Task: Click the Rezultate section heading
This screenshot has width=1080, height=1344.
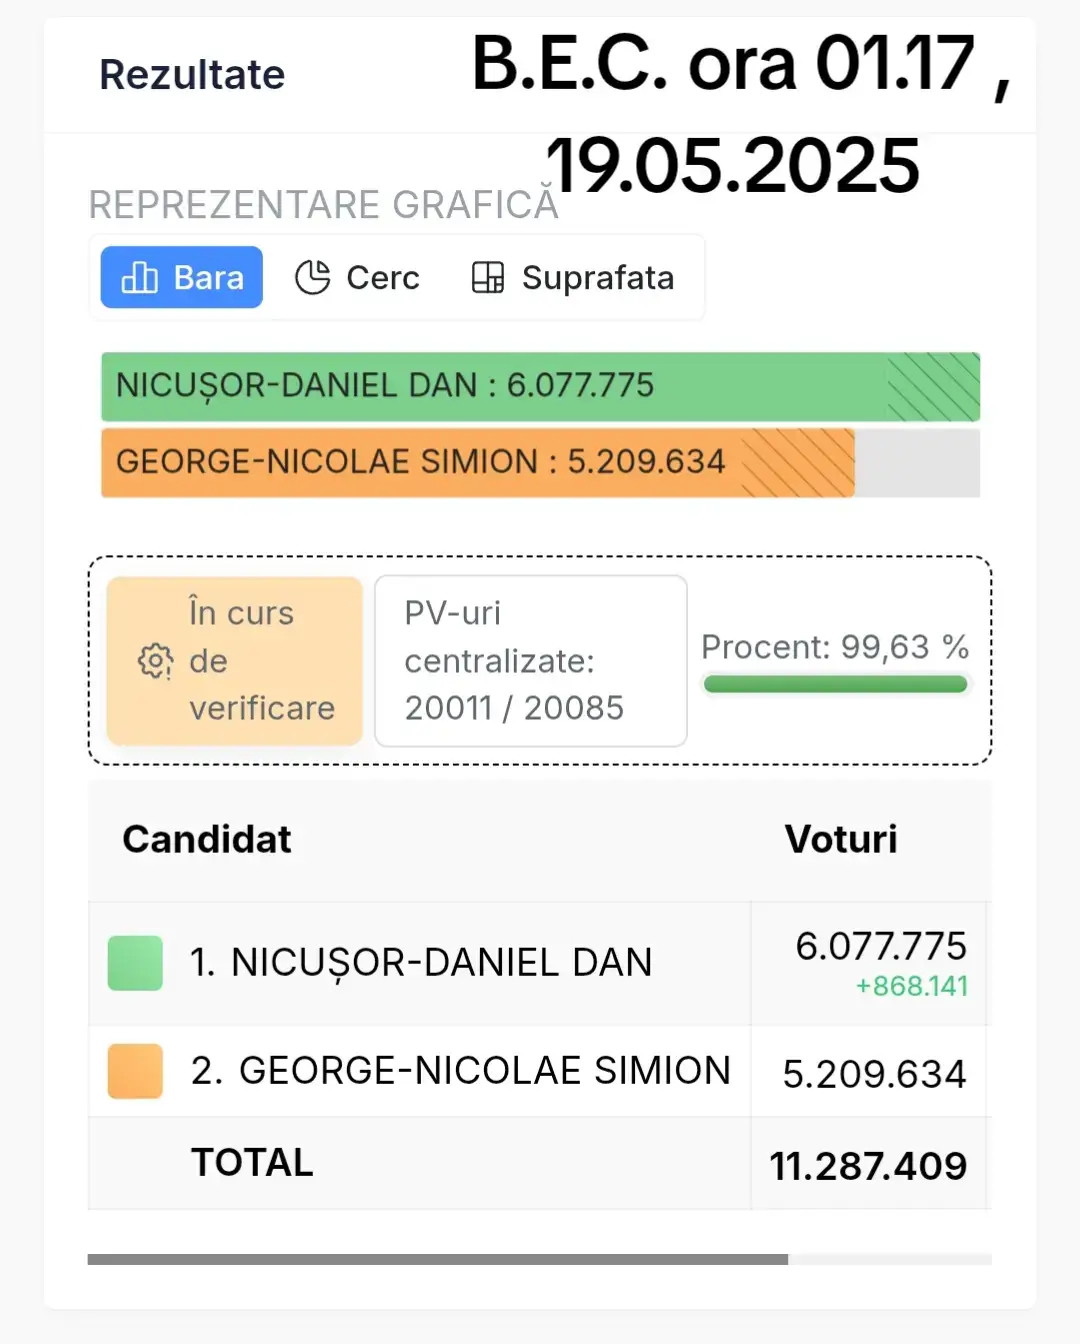Action: tap(192, 75)
